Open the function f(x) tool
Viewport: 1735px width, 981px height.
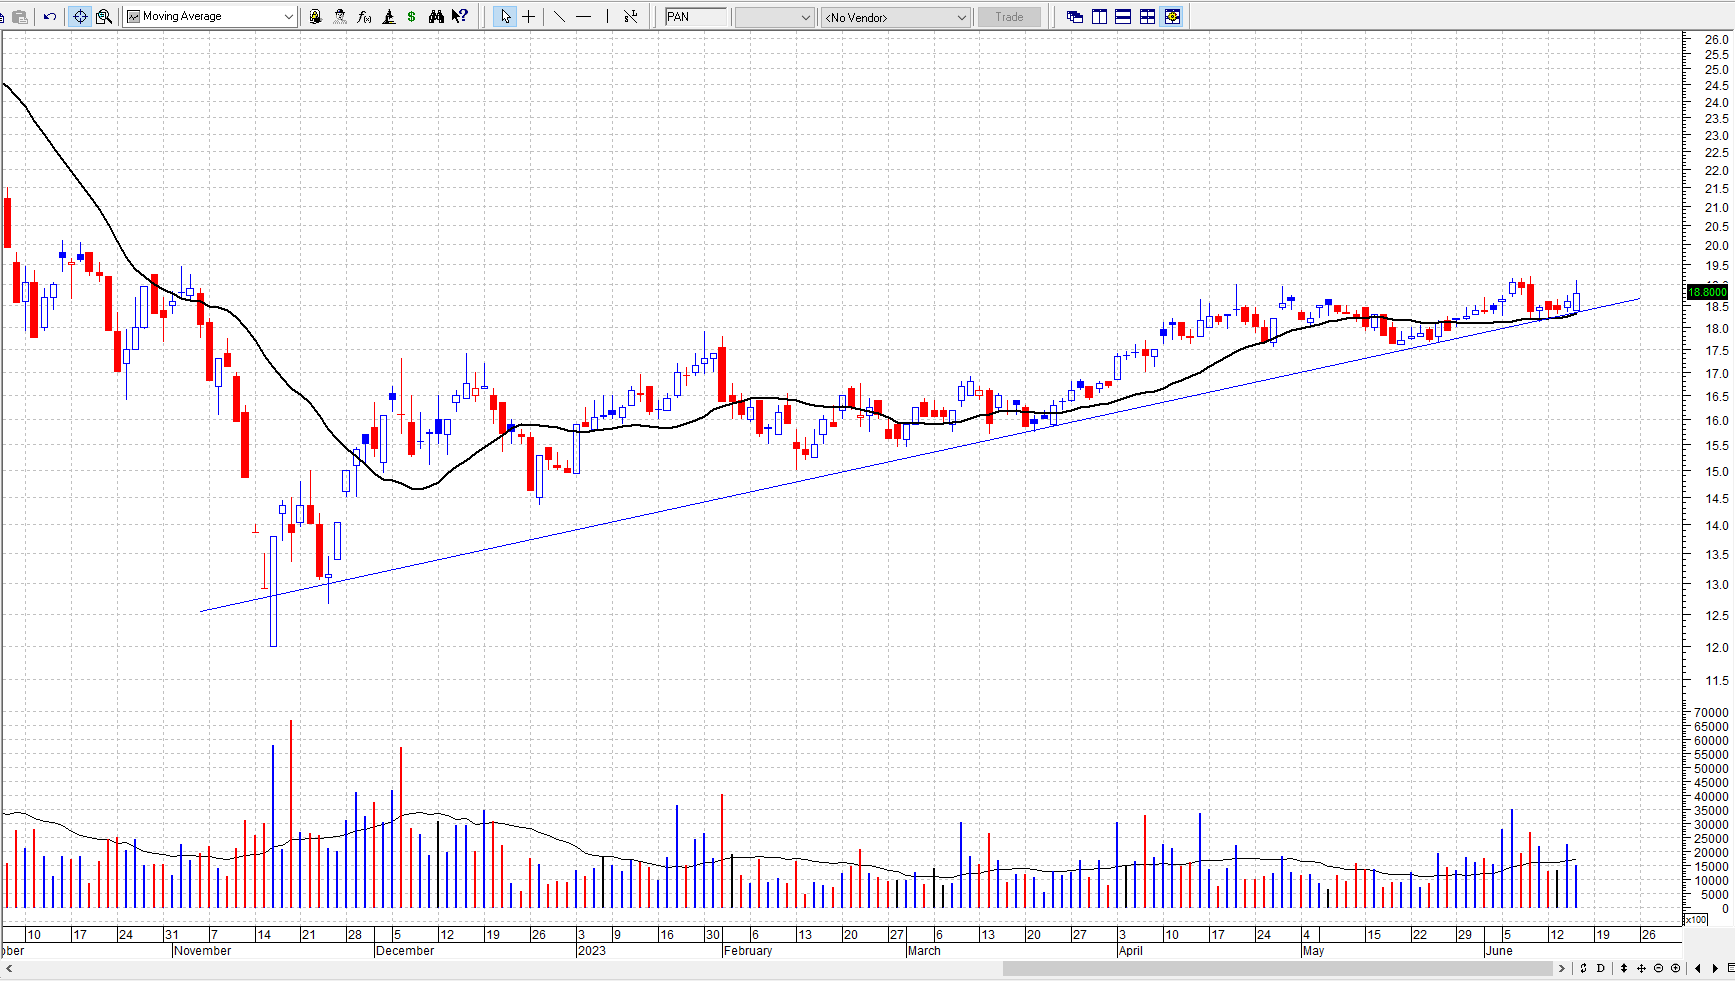pyautogui.click(x=364, y=16)
